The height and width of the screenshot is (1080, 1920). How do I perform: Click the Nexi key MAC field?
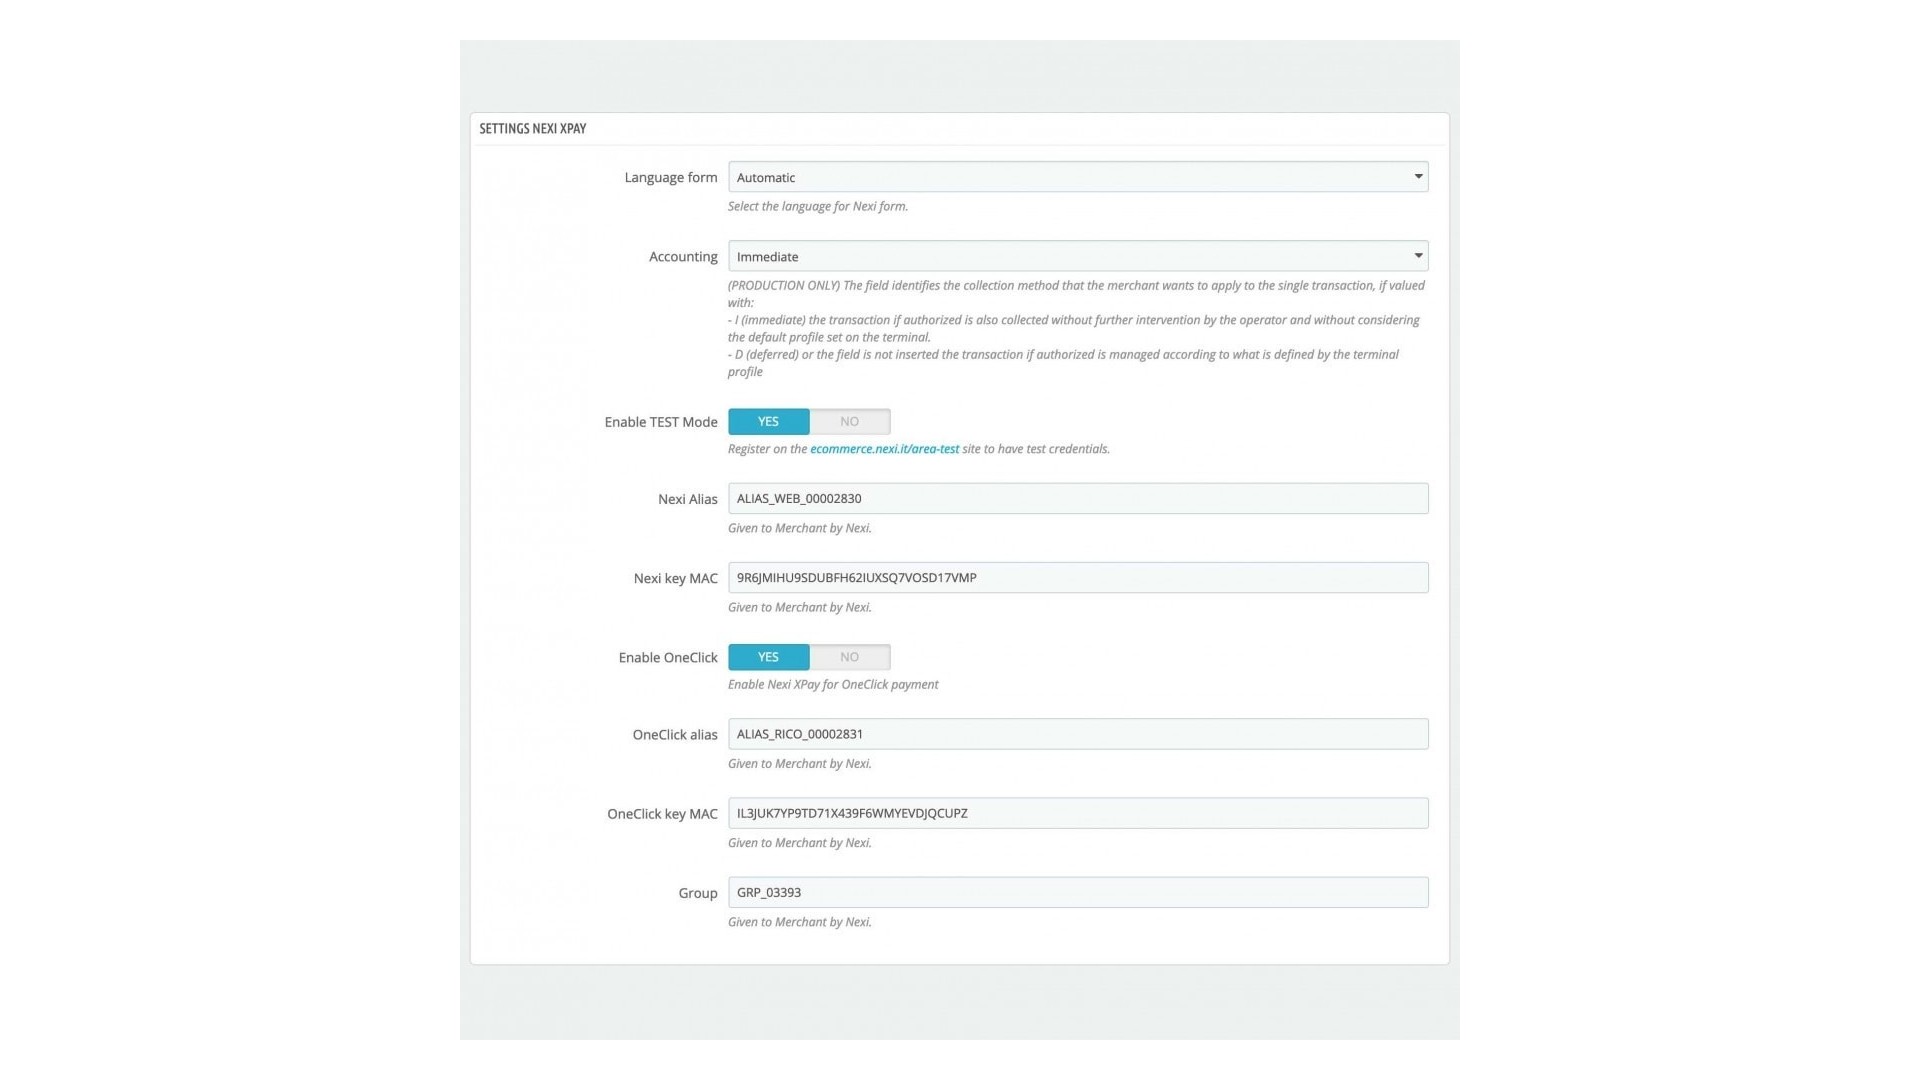1078,577
